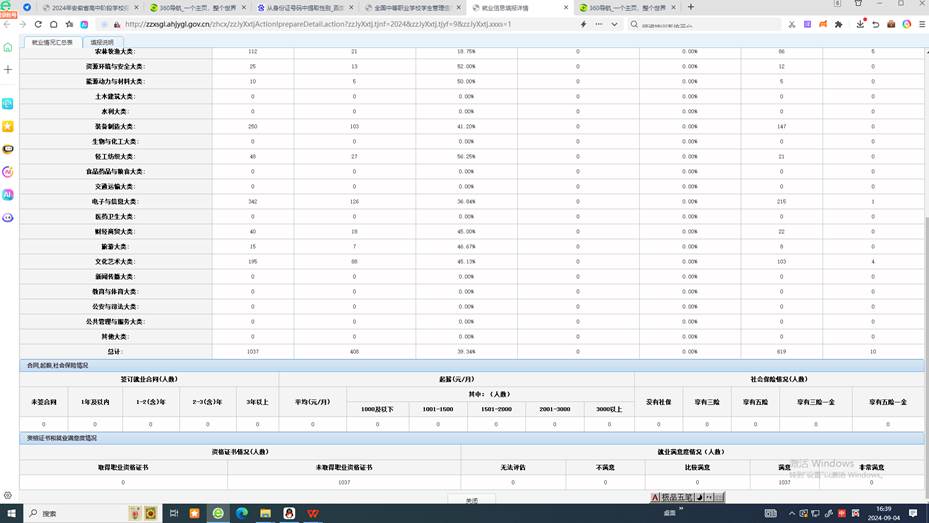Screen dimensions: 929x523
Task: Click the 电子与信息大类 row label
Action: point(115,202)
